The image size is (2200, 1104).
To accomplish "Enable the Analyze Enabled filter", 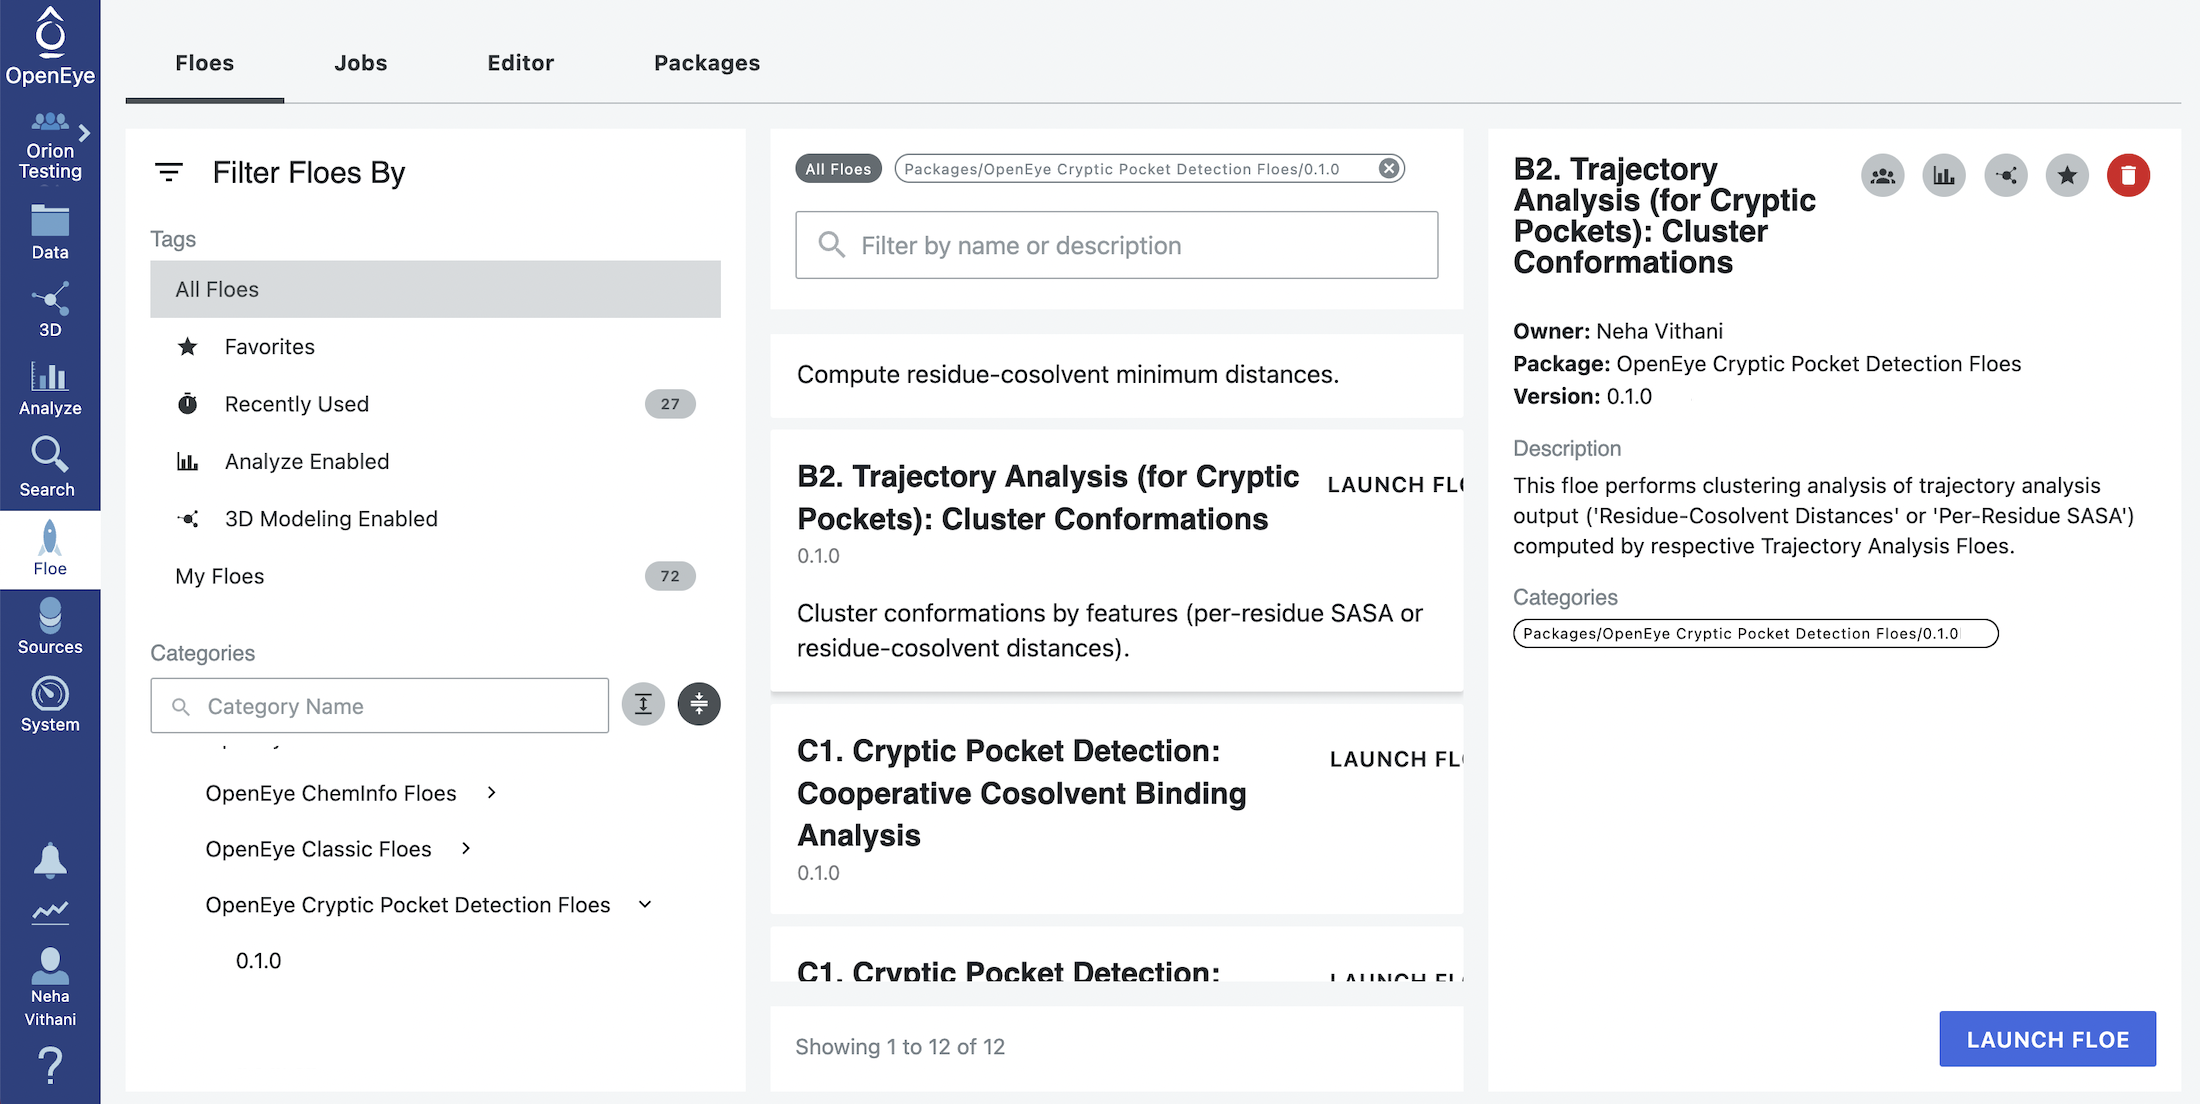I will (306, 461).
